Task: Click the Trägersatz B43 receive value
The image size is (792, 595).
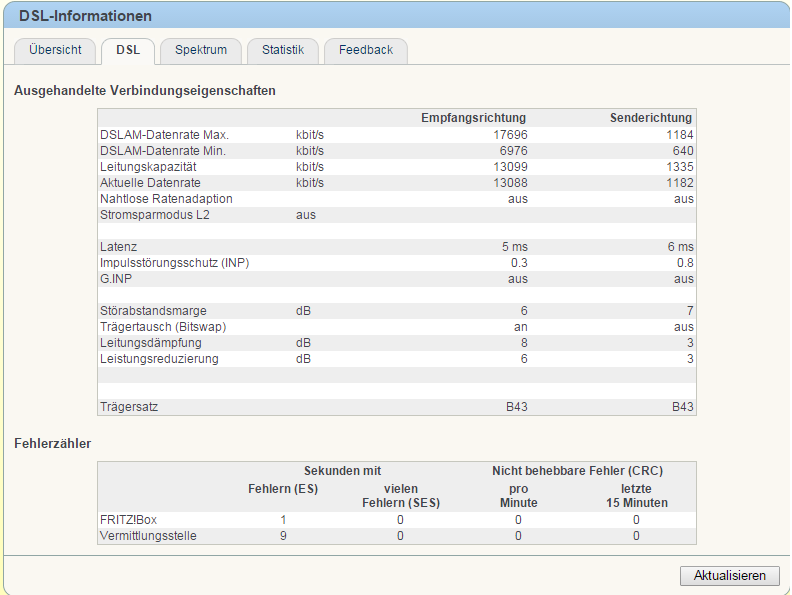Action: pos(517,407)
